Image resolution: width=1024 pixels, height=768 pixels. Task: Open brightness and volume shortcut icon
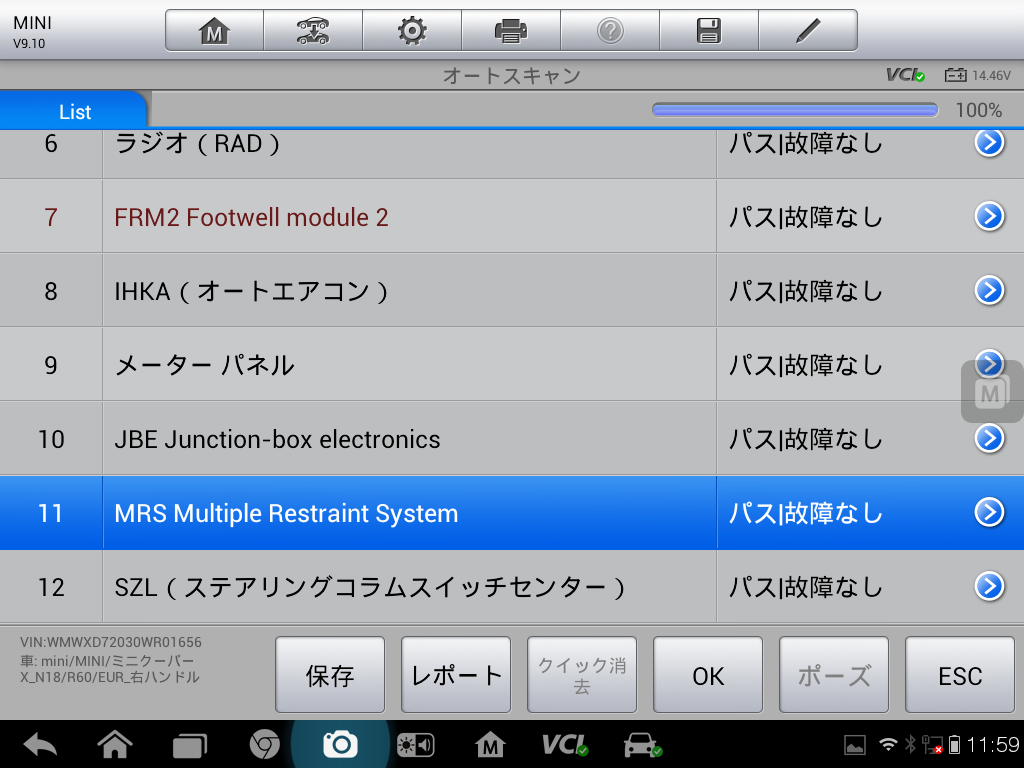(x=415, y=744)
